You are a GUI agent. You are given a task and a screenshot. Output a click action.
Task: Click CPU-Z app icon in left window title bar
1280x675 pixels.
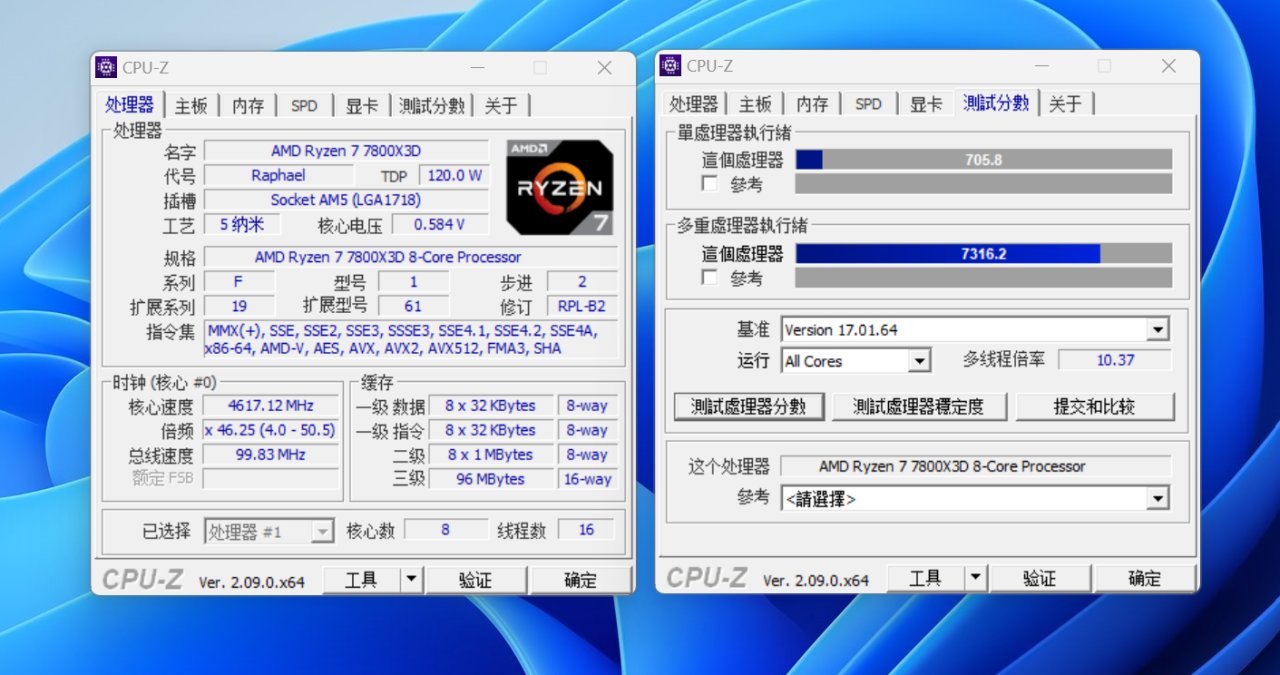tap(106, 67)
